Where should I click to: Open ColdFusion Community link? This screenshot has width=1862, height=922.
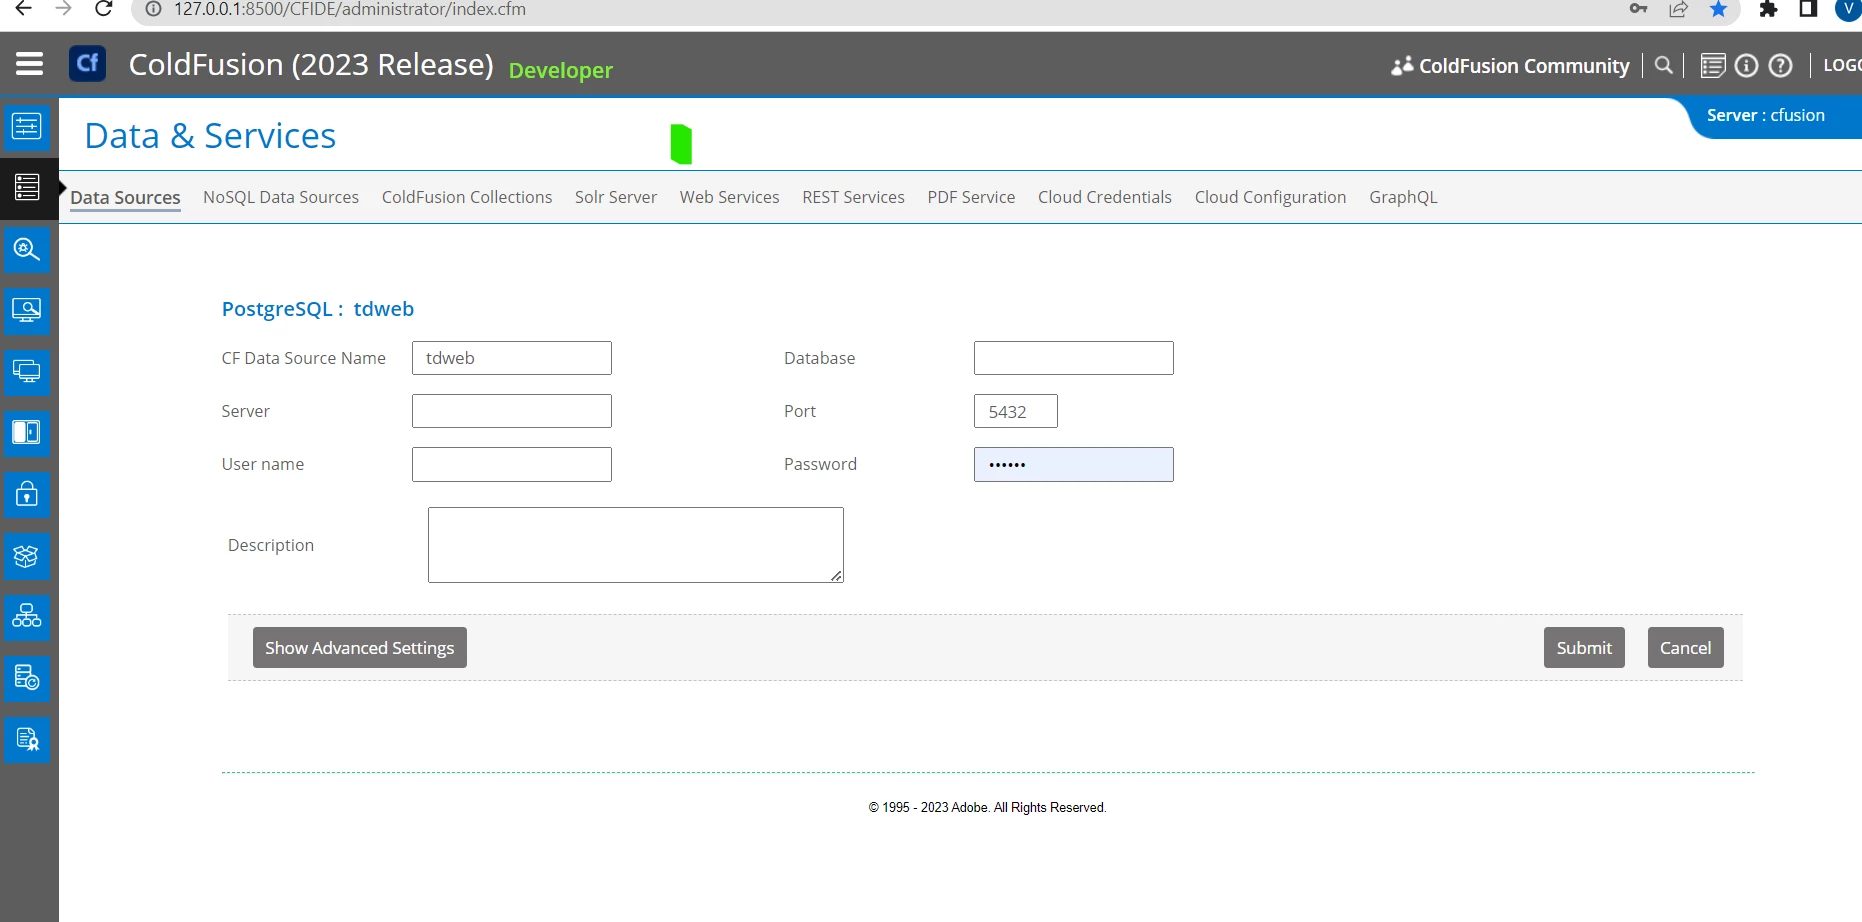pyautogui.click(x=1524, y=66)
